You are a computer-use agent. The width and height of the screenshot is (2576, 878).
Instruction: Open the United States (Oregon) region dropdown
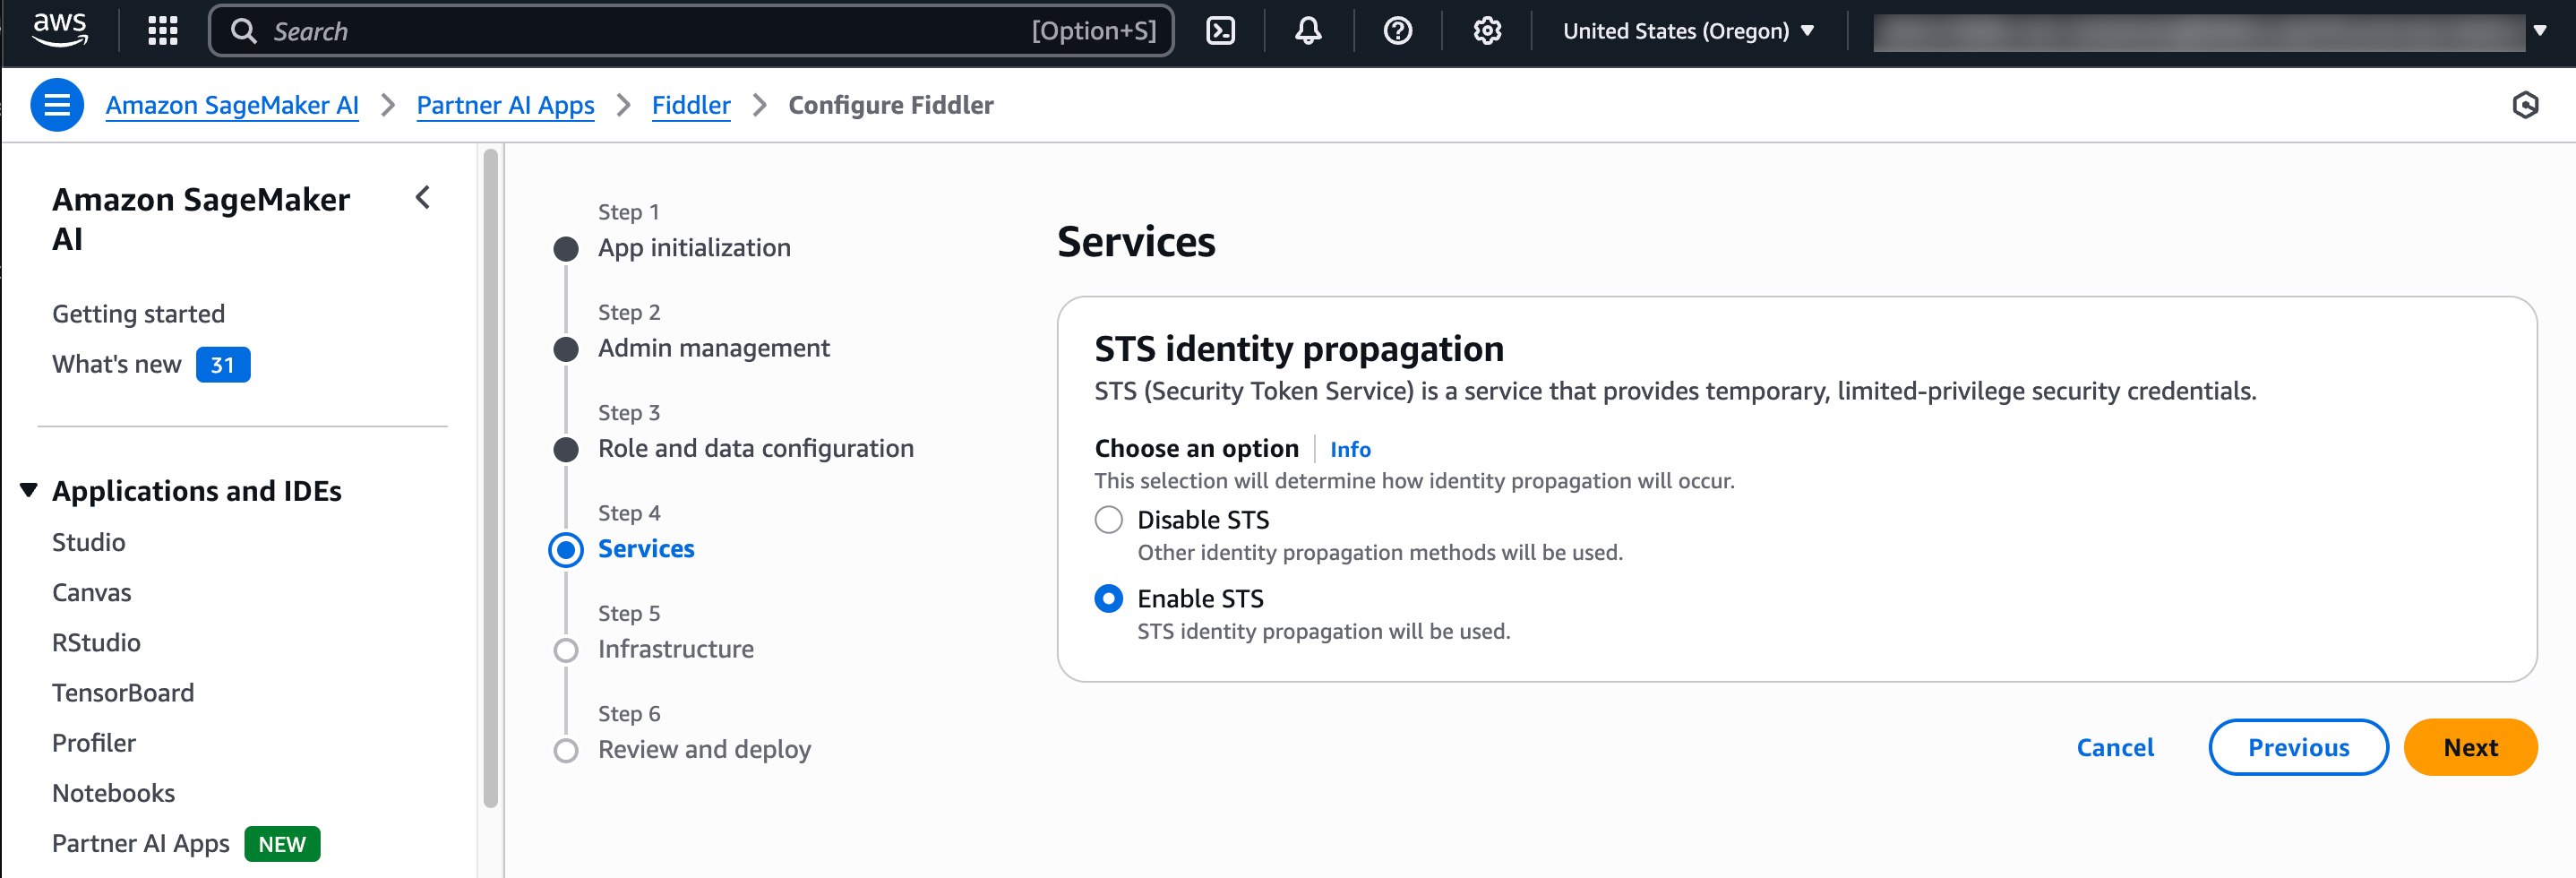(x=1690, y=30)
